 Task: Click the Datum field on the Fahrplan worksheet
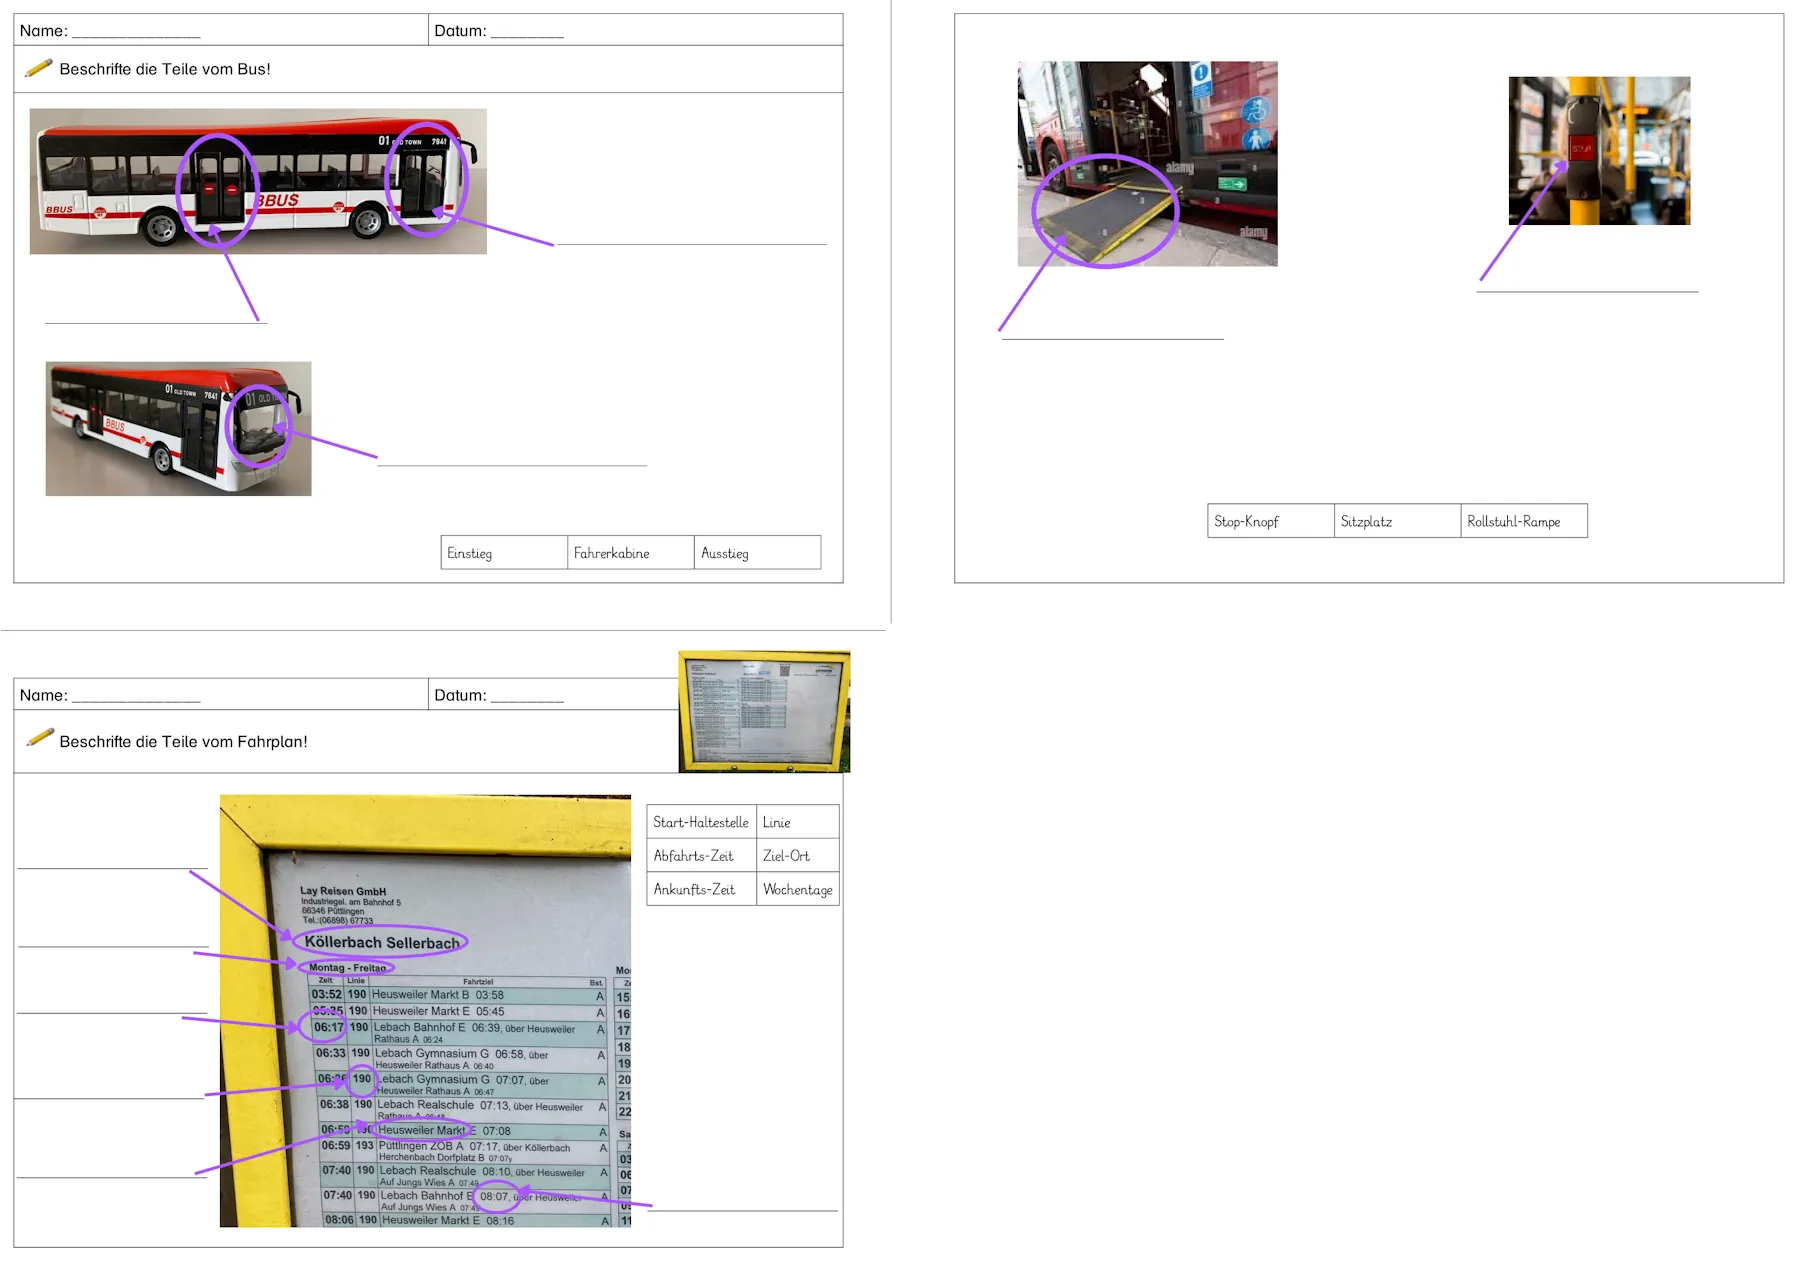tap(527, 696)
